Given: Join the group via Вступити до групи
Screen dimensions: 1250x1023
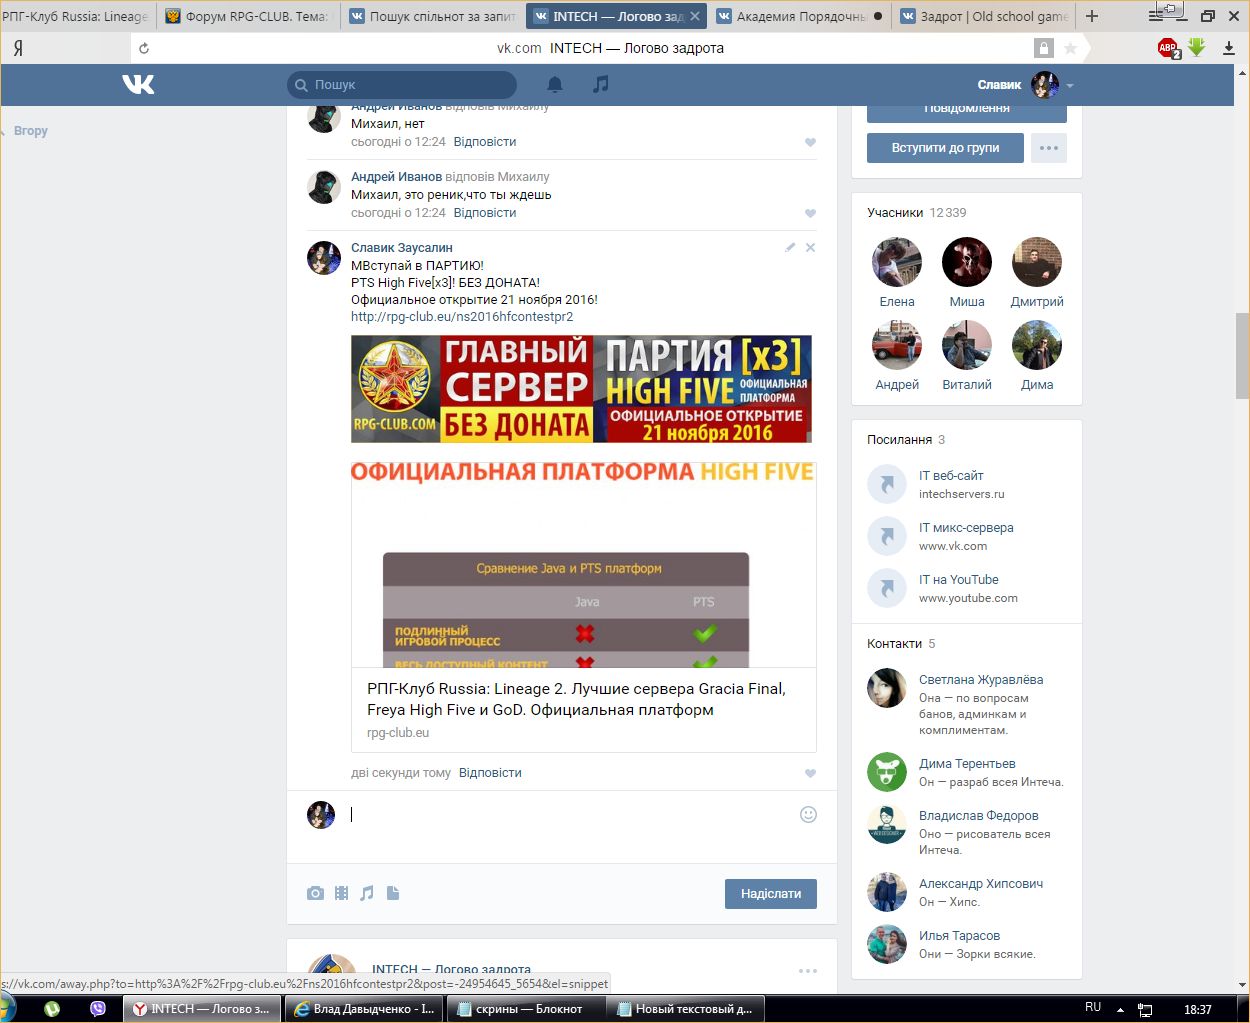Looking at the screenshot, I should pos(946,148).
